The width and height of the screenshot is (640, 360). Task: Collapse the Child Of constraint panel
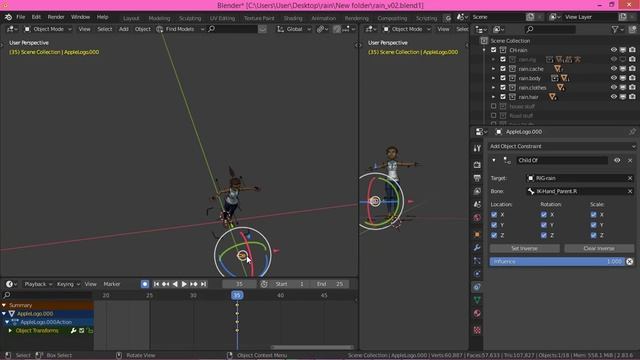pos(494,160)
